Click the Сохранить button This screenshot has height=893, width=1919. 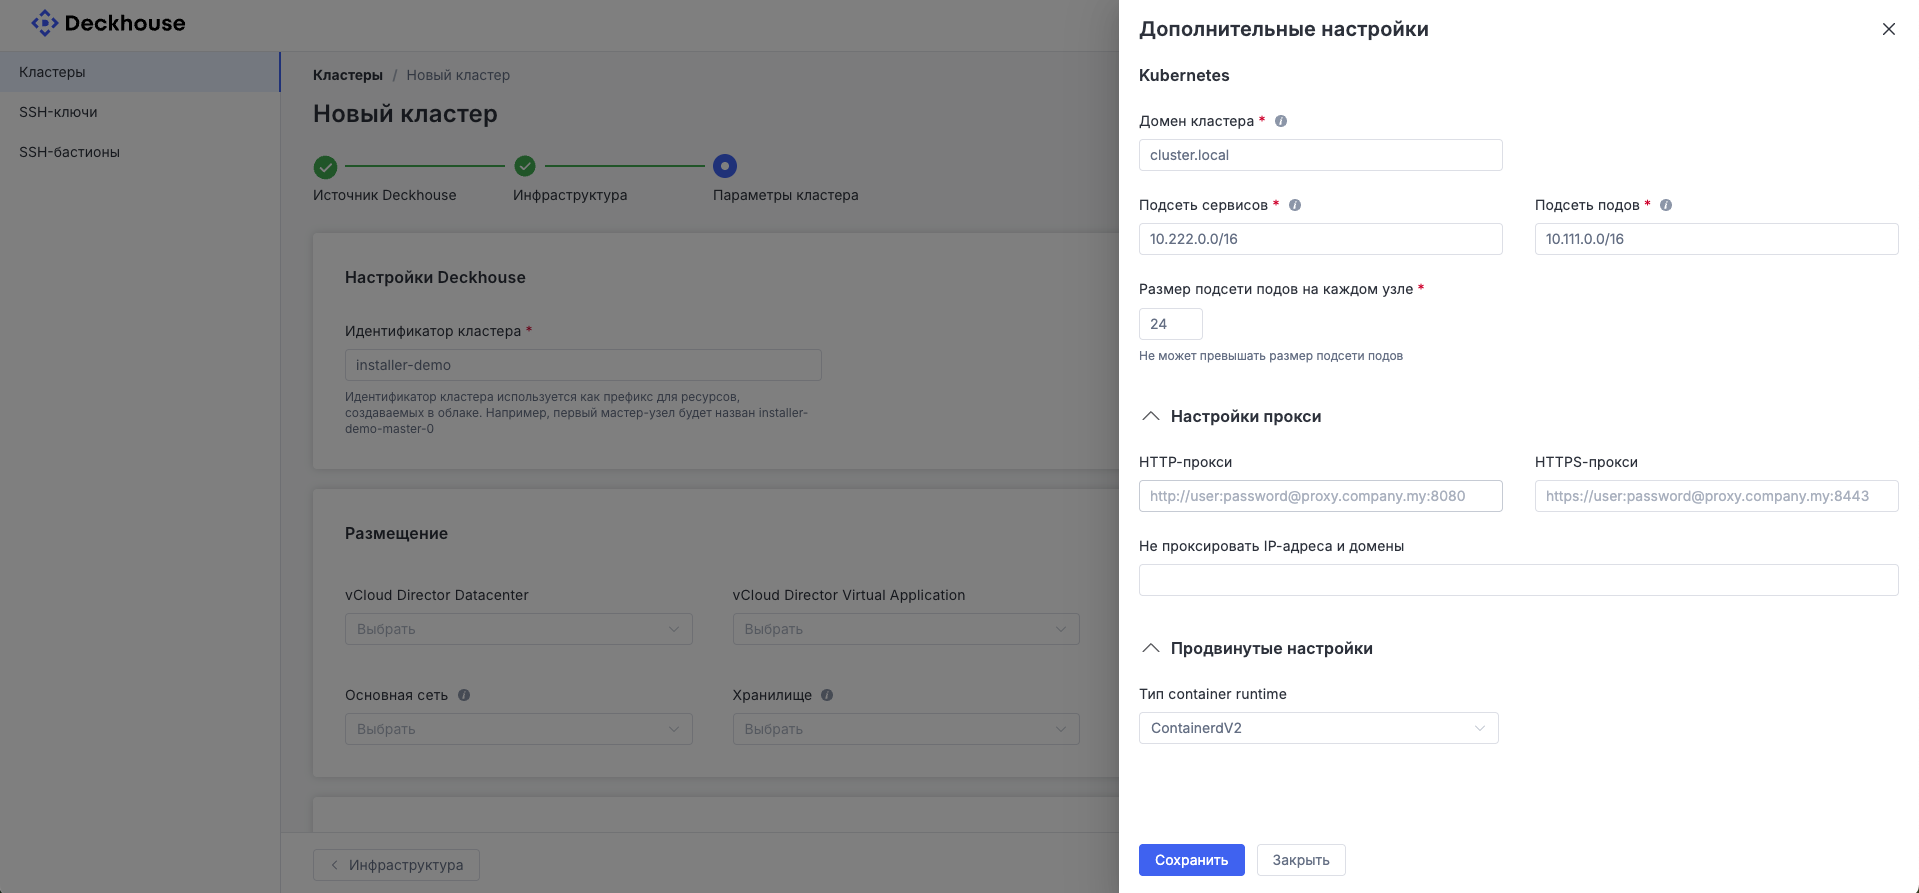[x=1191, y=860]
